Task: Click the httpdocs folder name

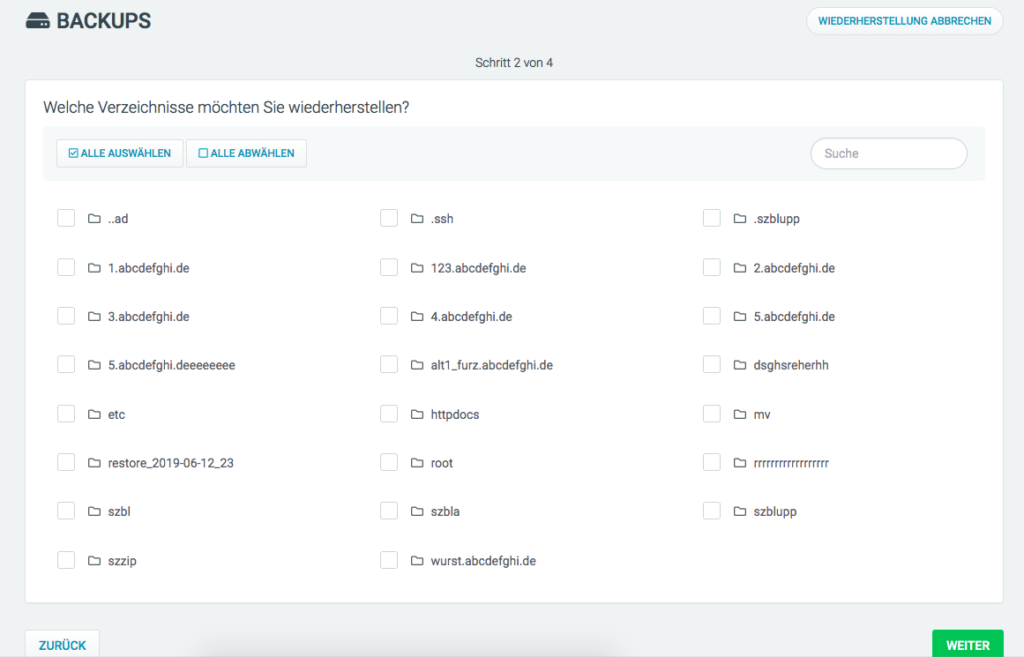Action: point(455,415)
